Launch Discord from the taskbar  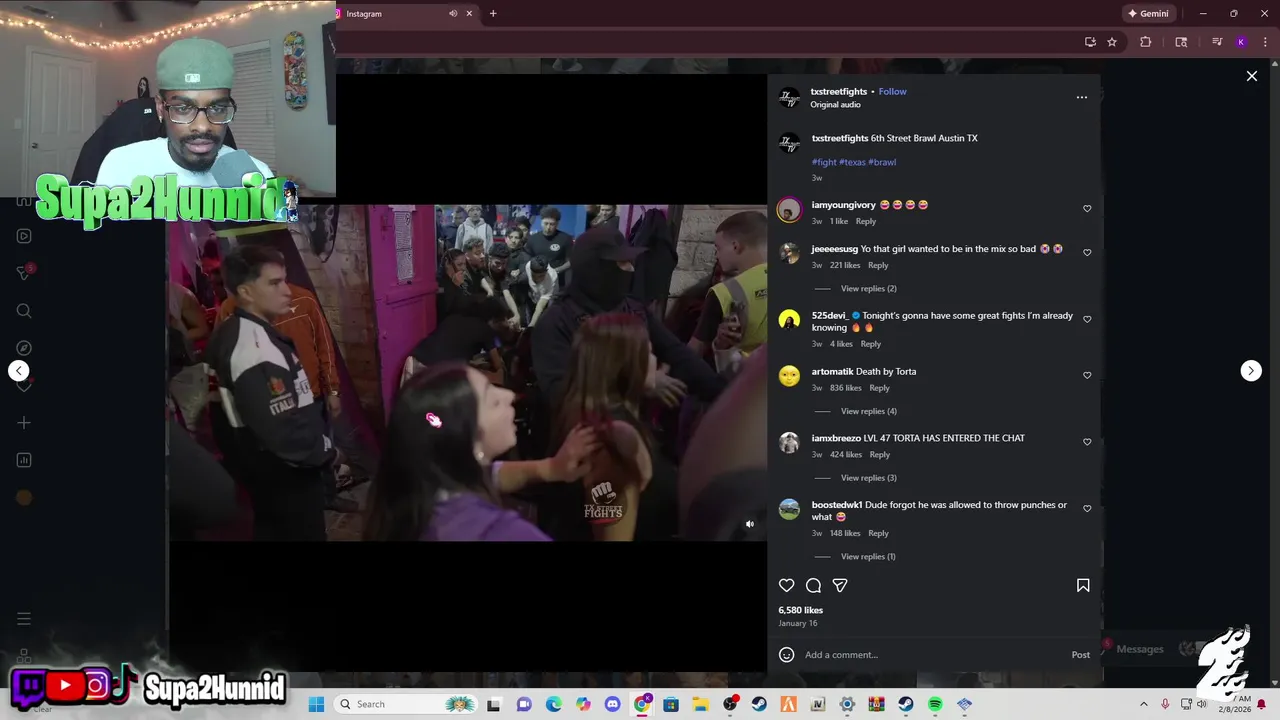pyautogui.click(x=612, y=705)
